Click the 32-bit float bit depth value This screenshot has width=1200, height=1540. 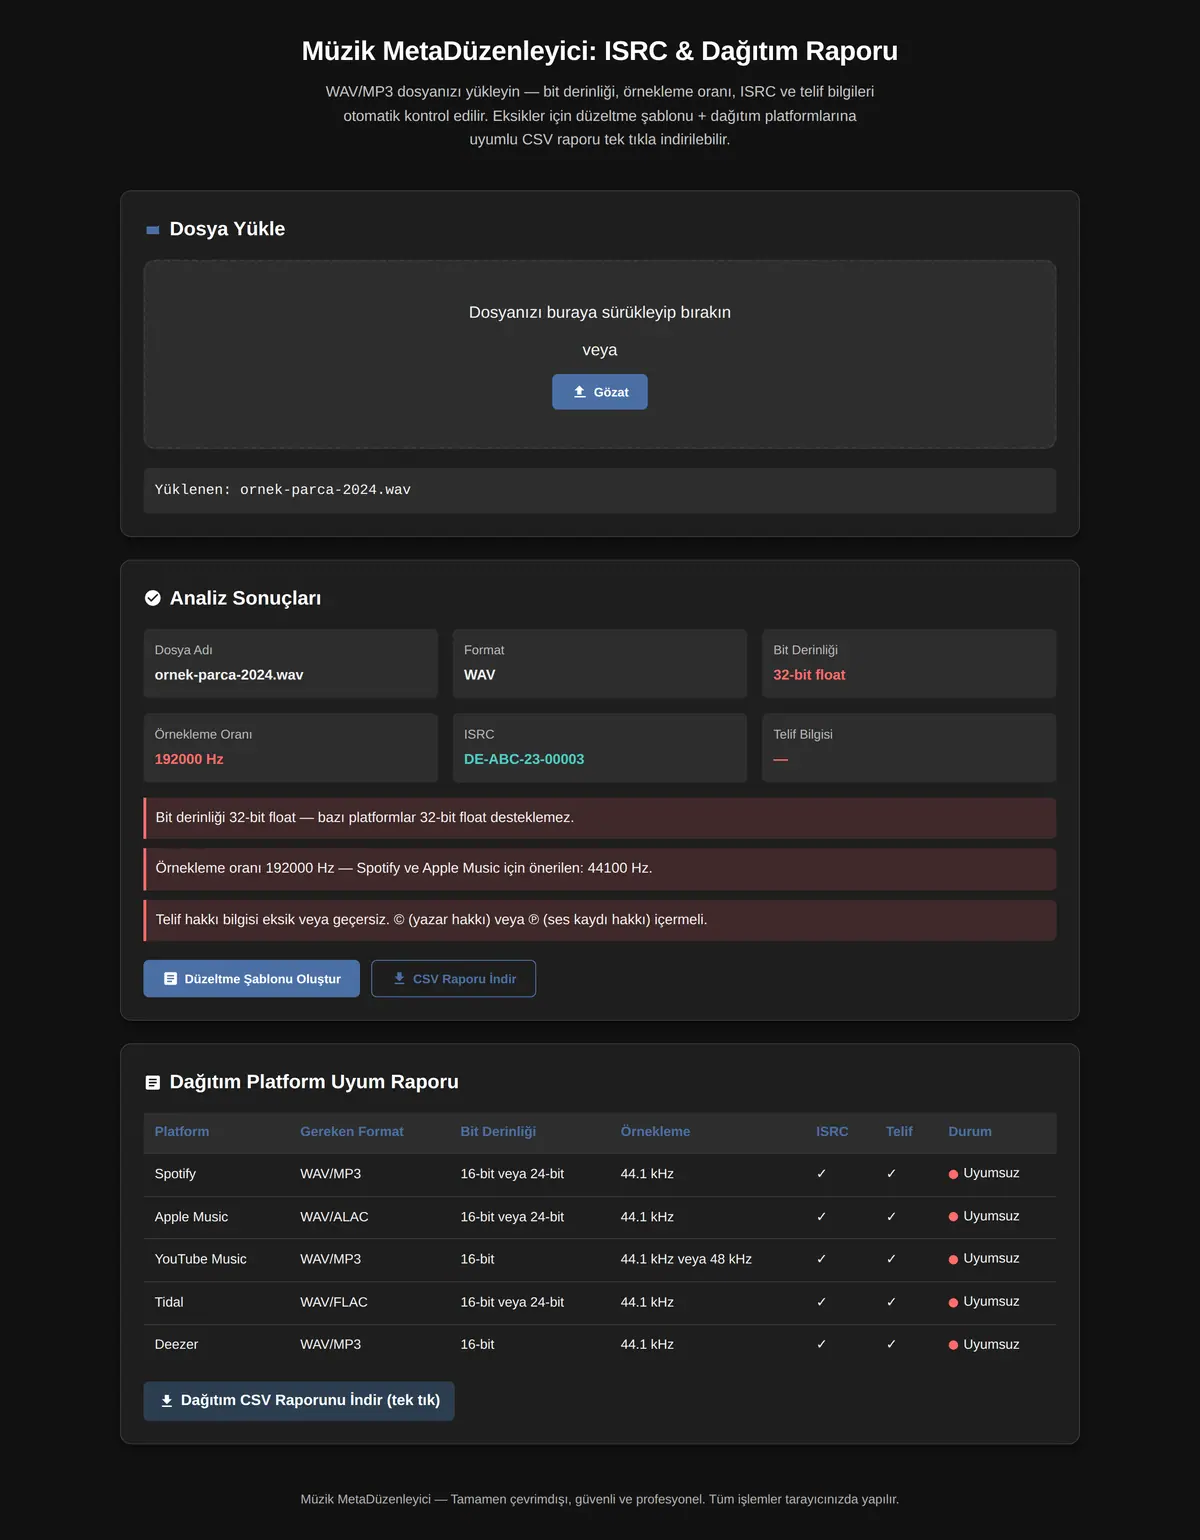[x=809, y=675]
